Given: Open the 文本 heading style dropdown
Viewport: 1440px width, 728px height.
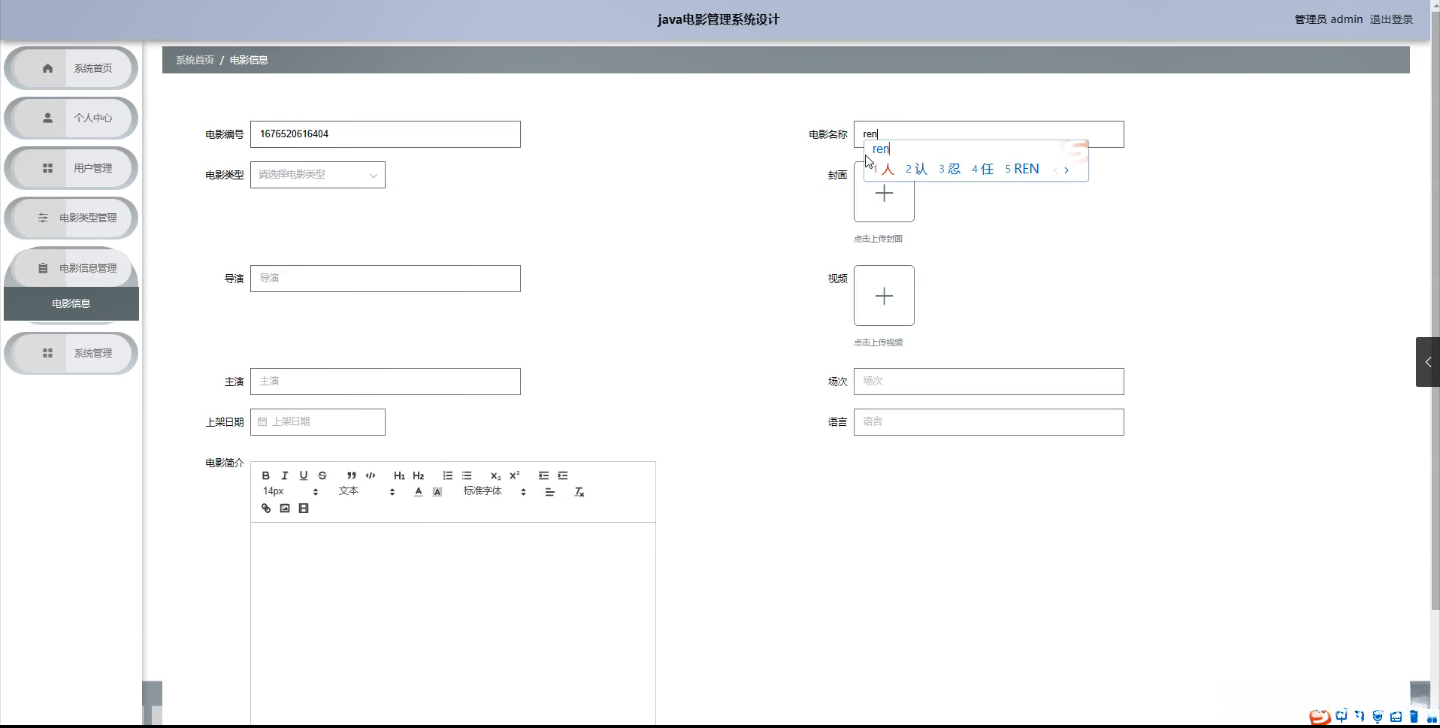Looking at the screenshot, I should (366, 492).
